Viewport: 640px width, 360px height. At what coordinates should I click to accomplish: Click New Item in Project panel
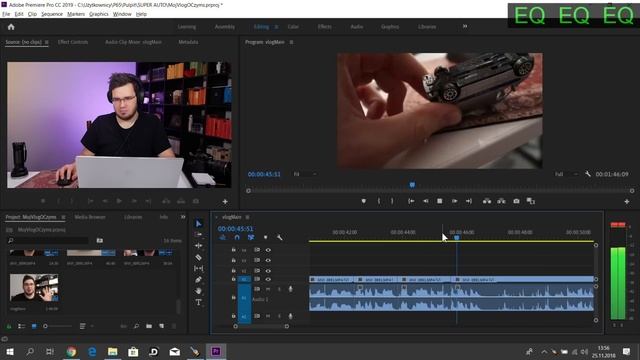click(162, 326)
